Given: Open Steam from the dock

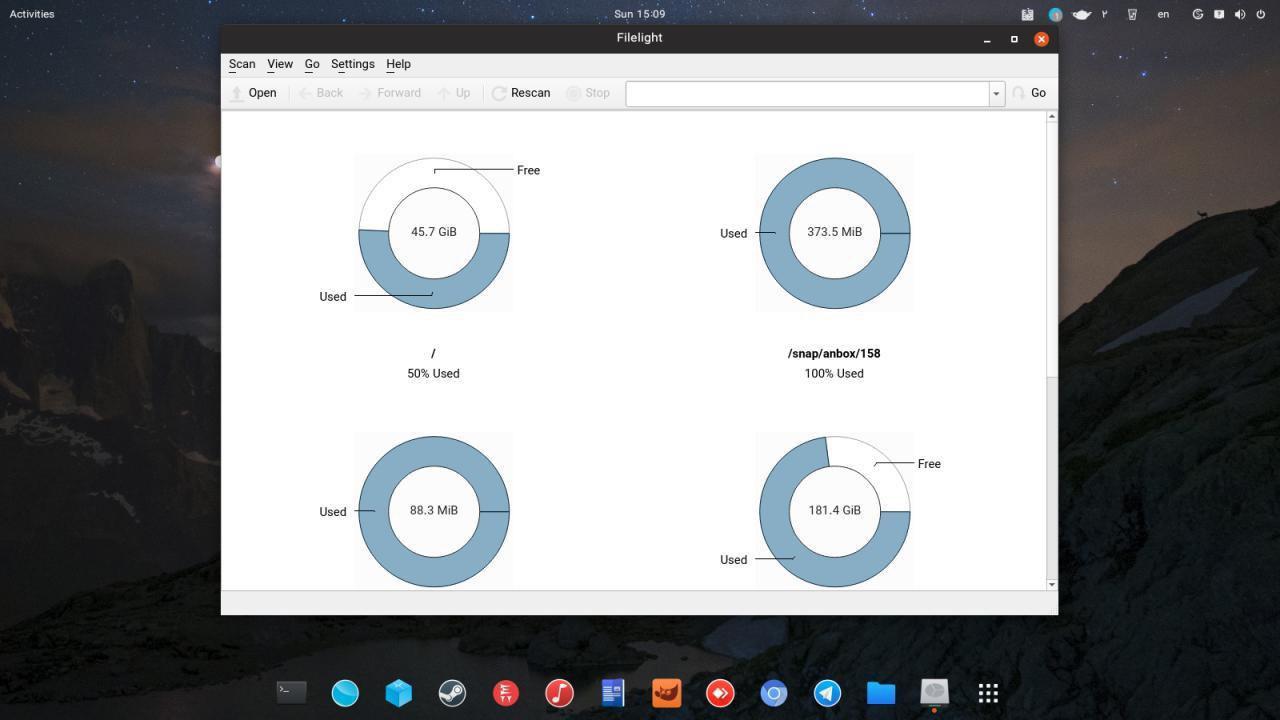Looking at the screenshot, I should pyautogui.click(x=452, y=692).
